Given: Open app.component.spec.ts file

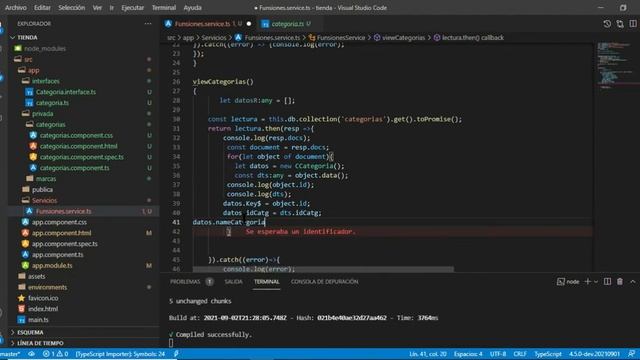Looking at the screenshot, I should 64,244.
